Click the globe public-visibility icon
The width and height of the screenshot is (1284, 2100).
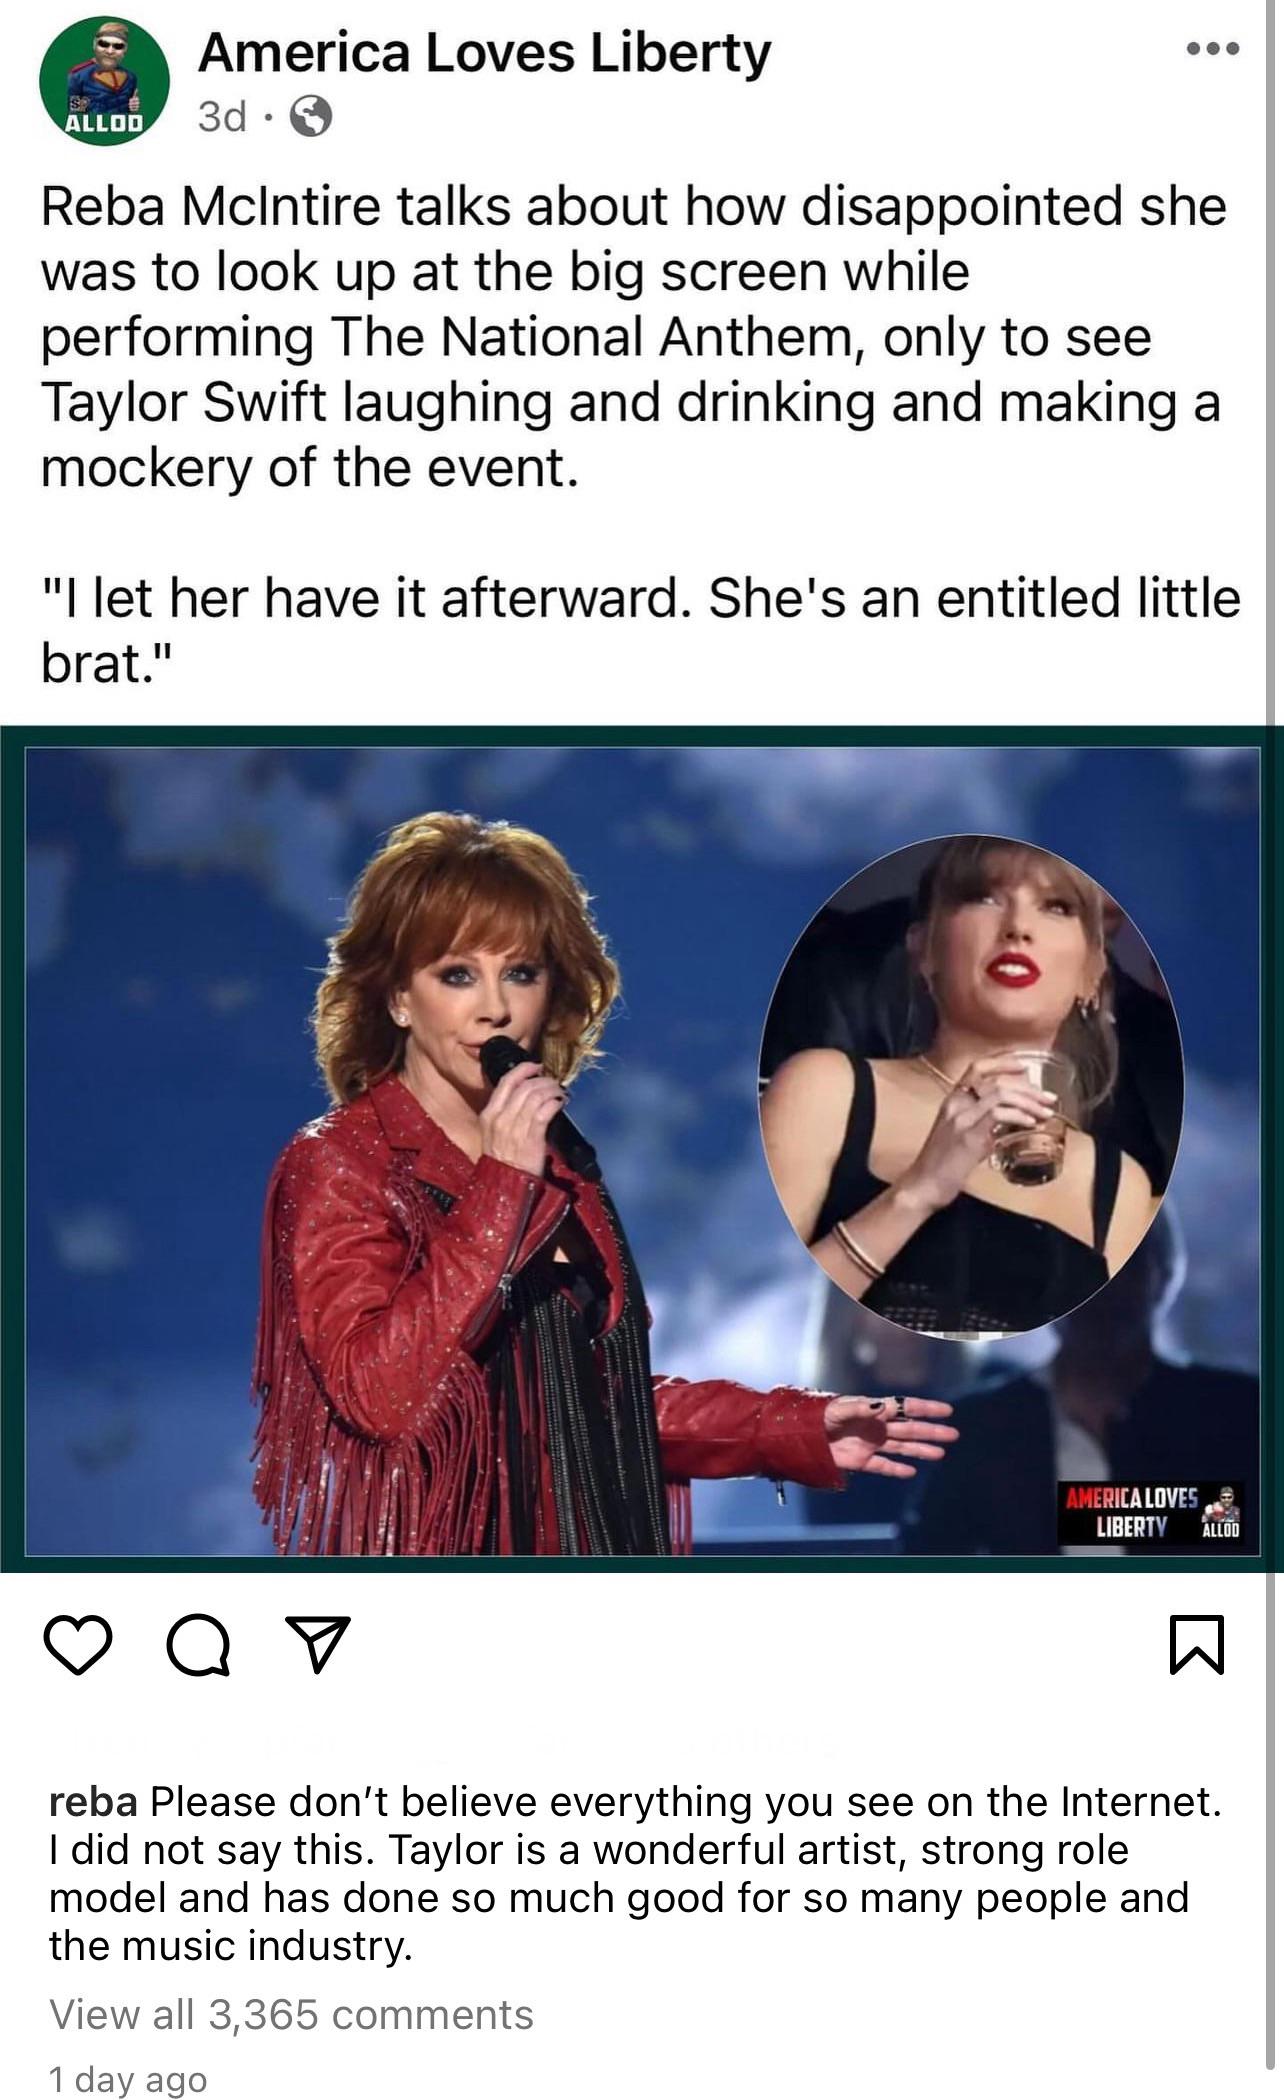[311, 117]
